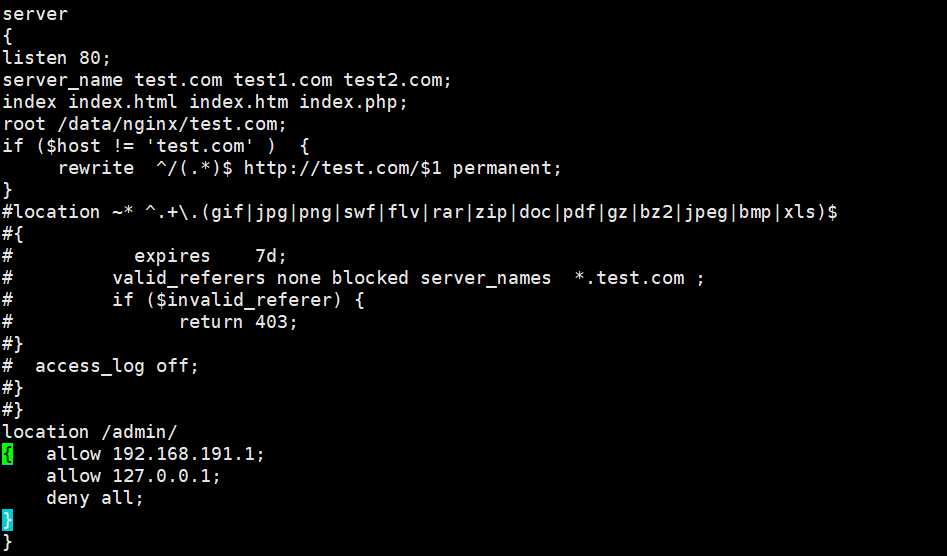
Task: Click 'return 403;' in commented block
Action: [x=238, y=322]
